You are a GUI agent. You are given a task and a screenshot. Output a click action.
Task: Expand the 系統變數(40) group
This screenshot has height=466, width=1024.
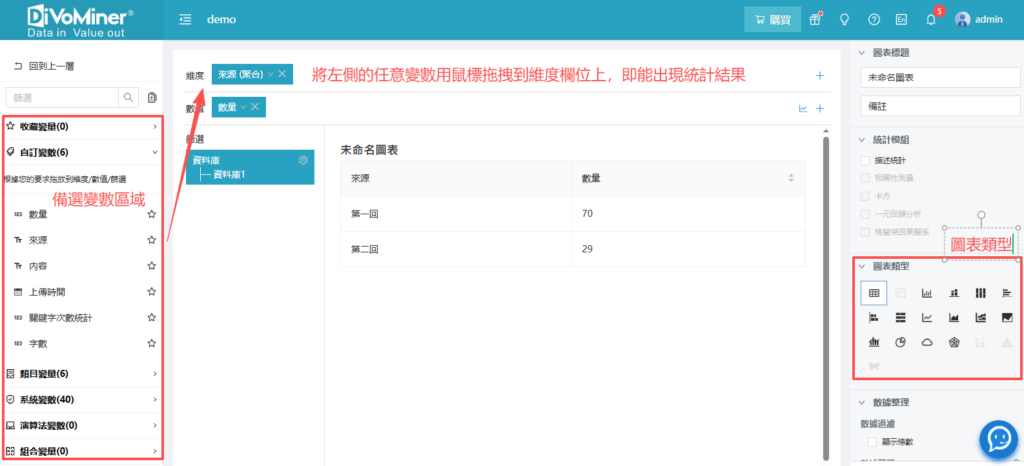tap(82, 399)
